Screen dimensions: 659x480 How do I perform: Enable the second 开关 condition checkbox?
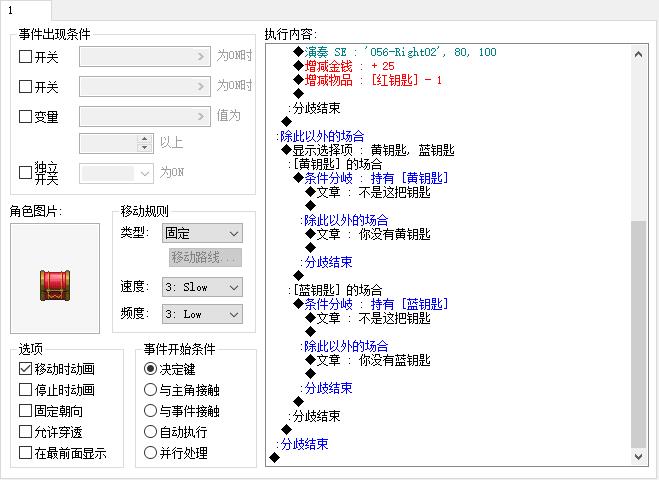tap(25, 87)
